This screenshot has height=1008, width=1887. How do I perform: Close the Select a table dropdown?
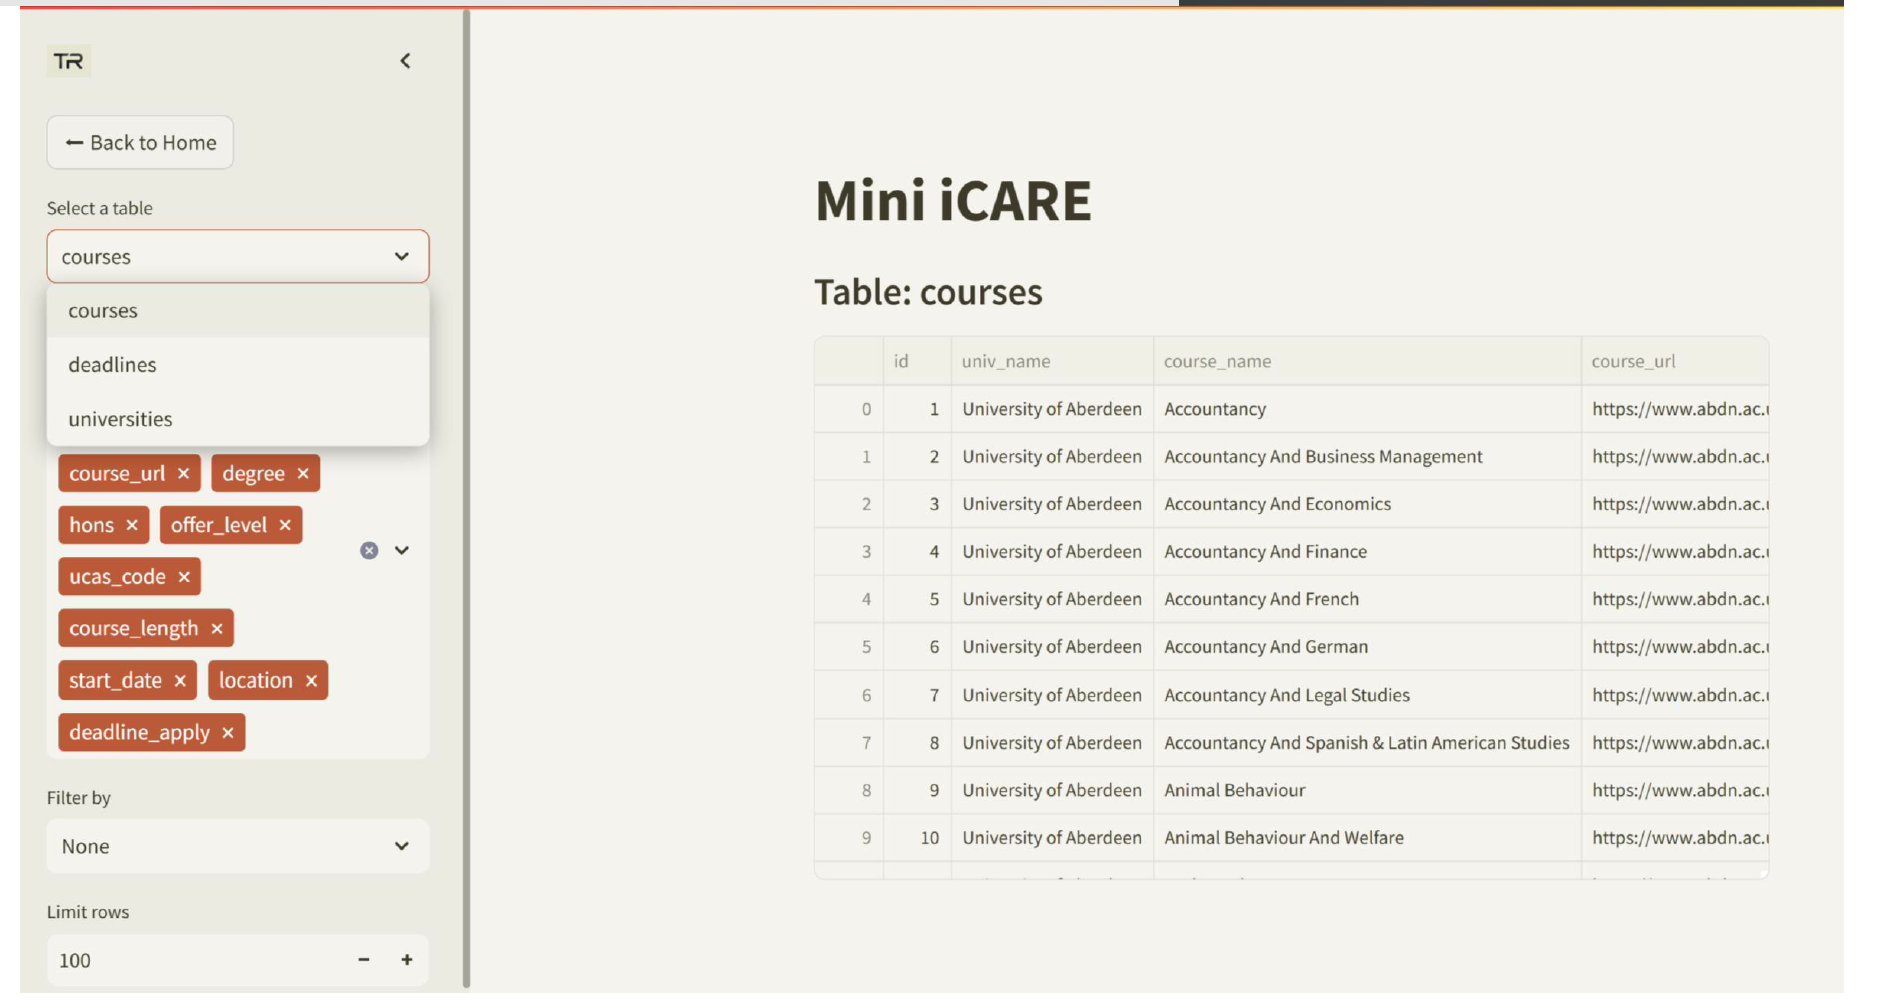click(401, 257)
